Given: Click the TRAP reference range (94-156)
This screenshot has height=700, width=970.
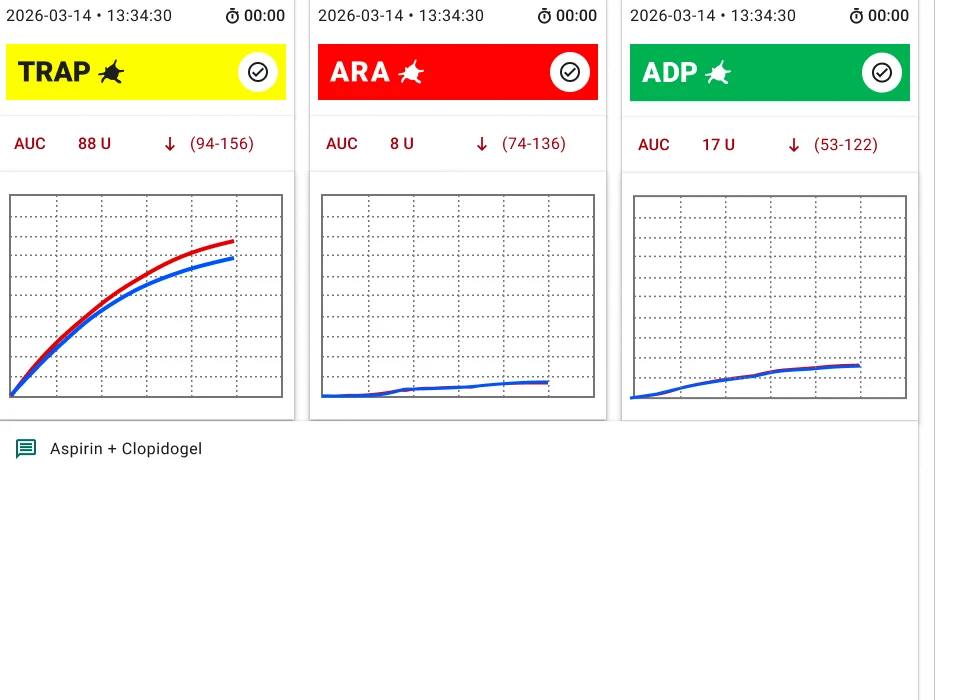Looking at the screenshot, I should [x=222, y=144].
